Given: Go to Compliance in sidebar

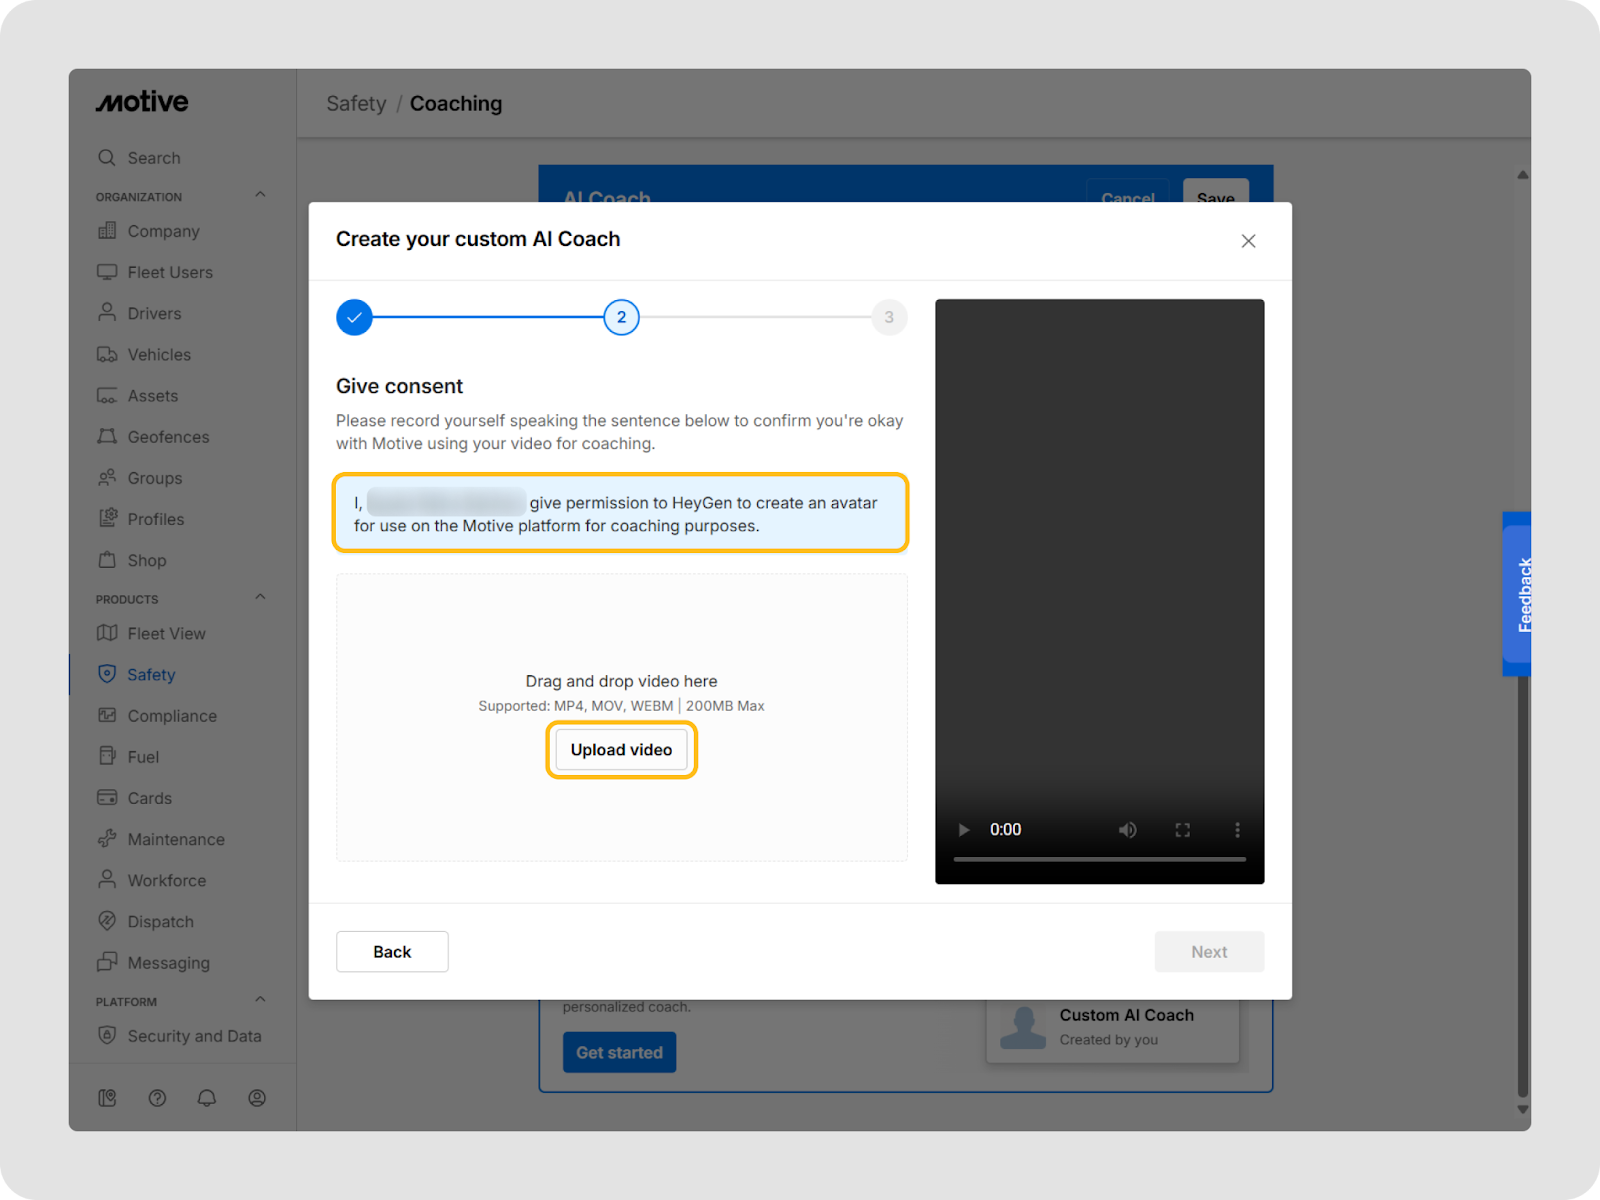Looking at the screenshot, I should pyautogui.click(x=171, y=716).
